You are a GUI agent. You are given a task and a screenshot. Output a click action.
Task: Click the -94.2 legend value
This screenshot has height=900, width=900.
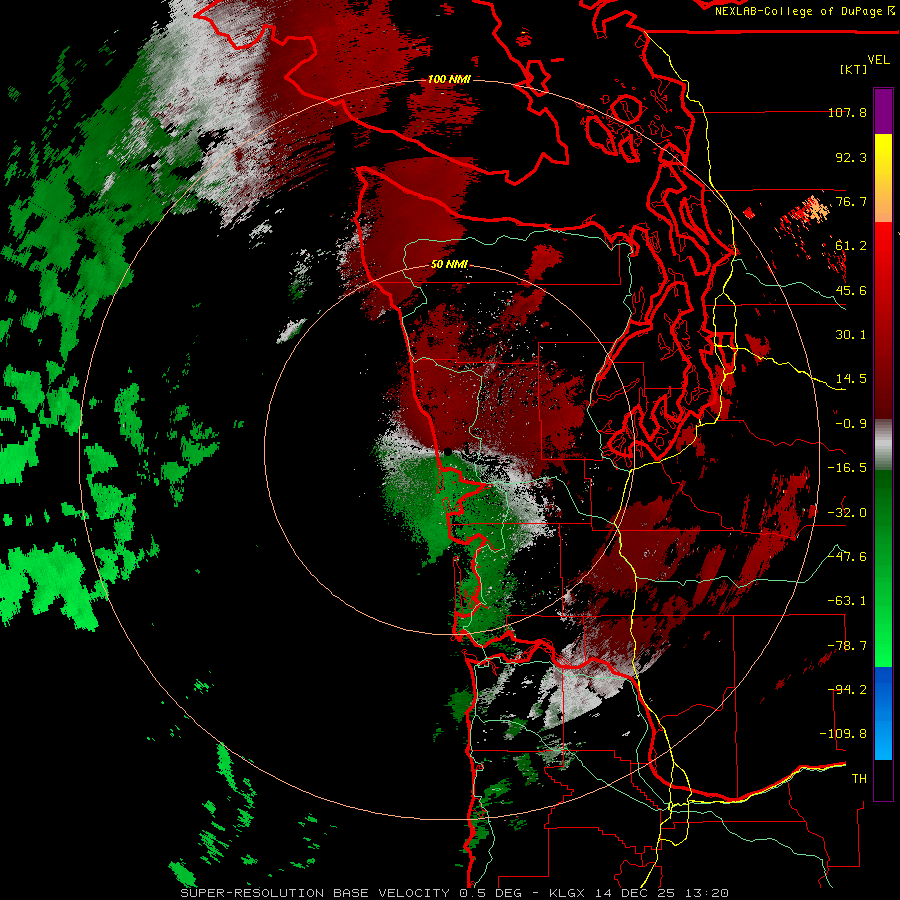[847, 690]
